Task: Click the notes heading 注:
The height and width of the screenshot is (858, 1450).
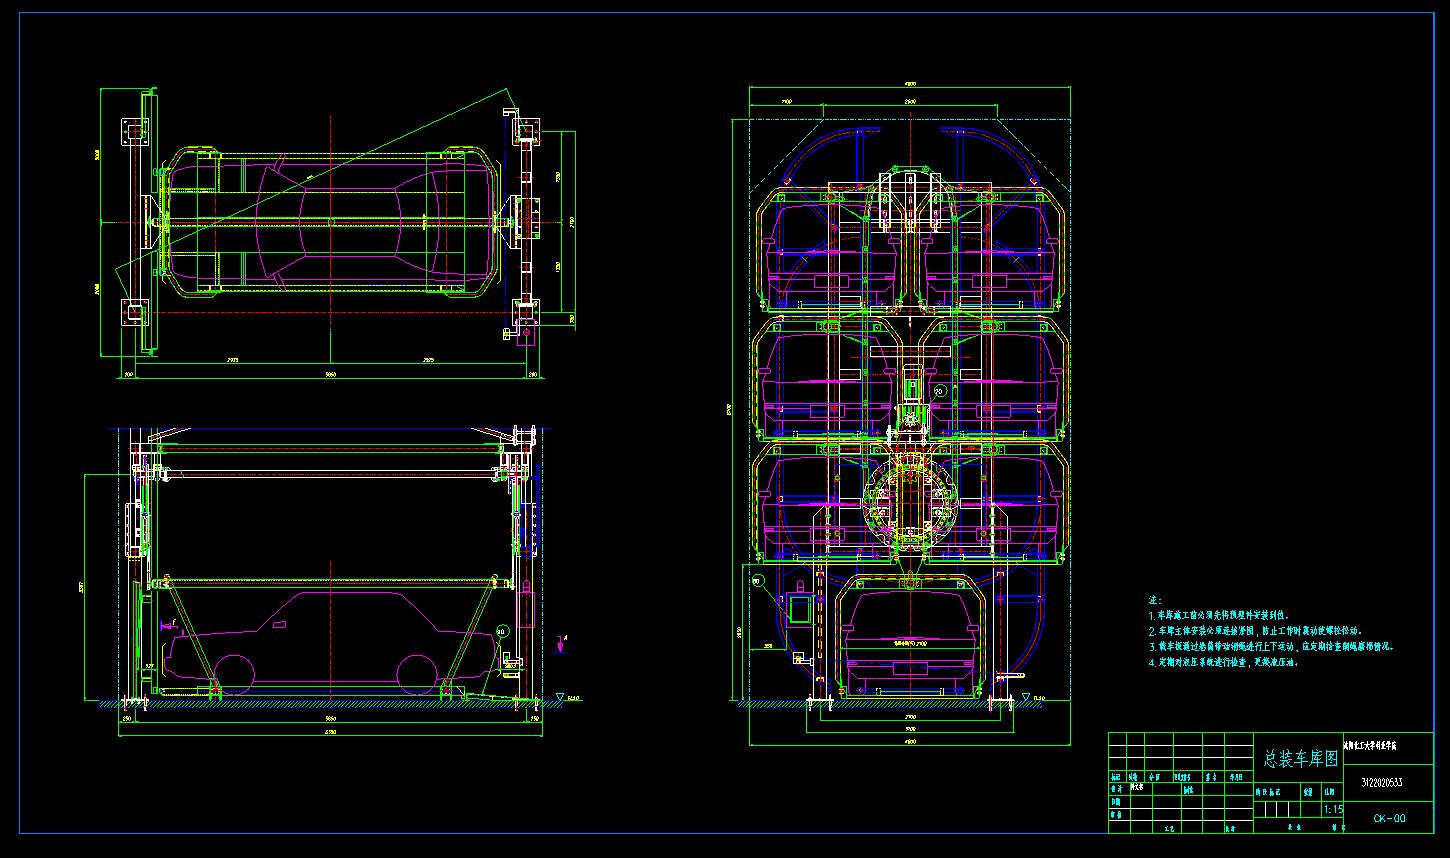Action: (1153, 600)
